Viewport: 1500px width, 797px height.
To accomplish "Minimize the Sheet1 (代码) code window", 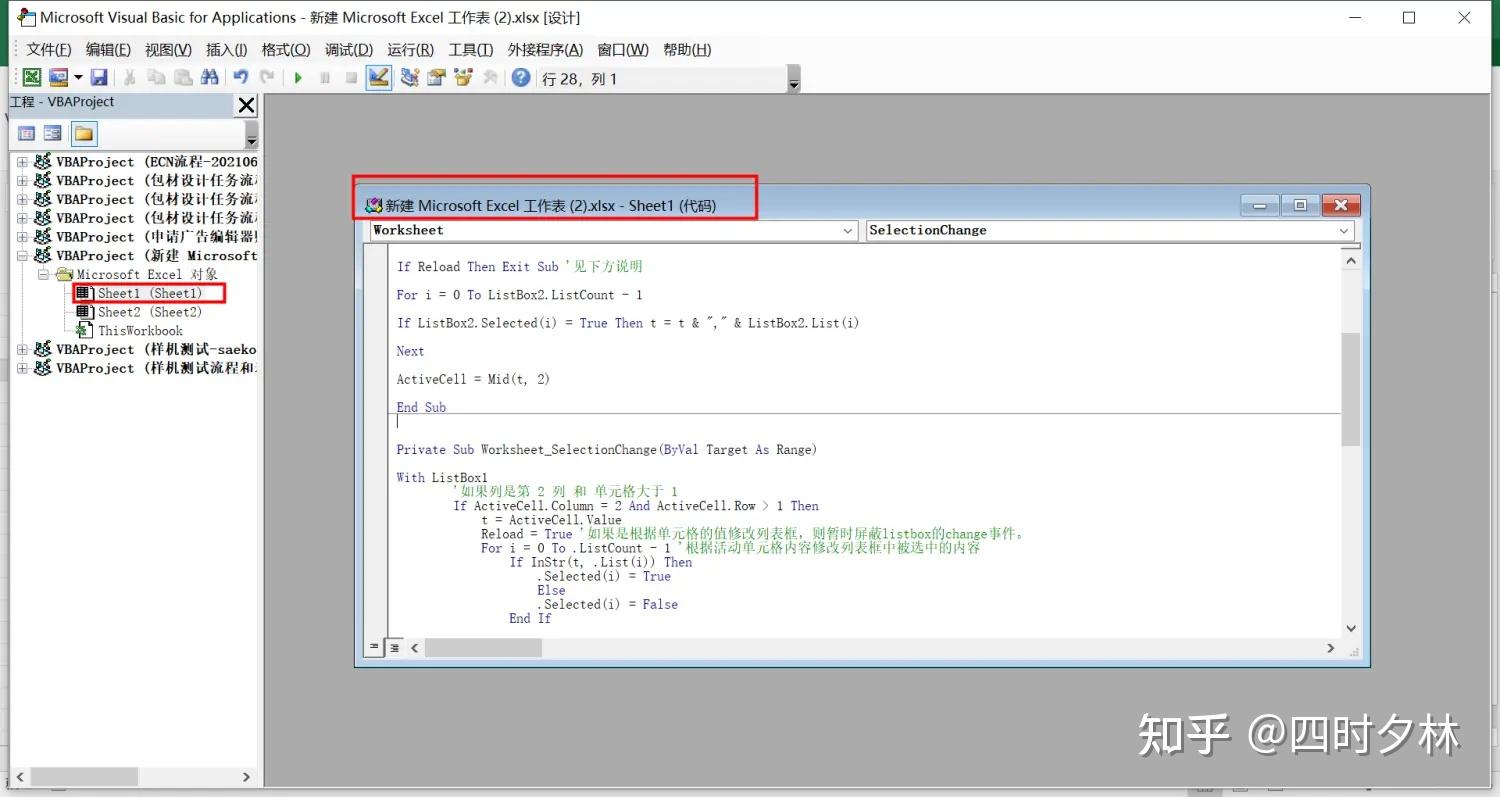I will click(x=1260, y=205).
